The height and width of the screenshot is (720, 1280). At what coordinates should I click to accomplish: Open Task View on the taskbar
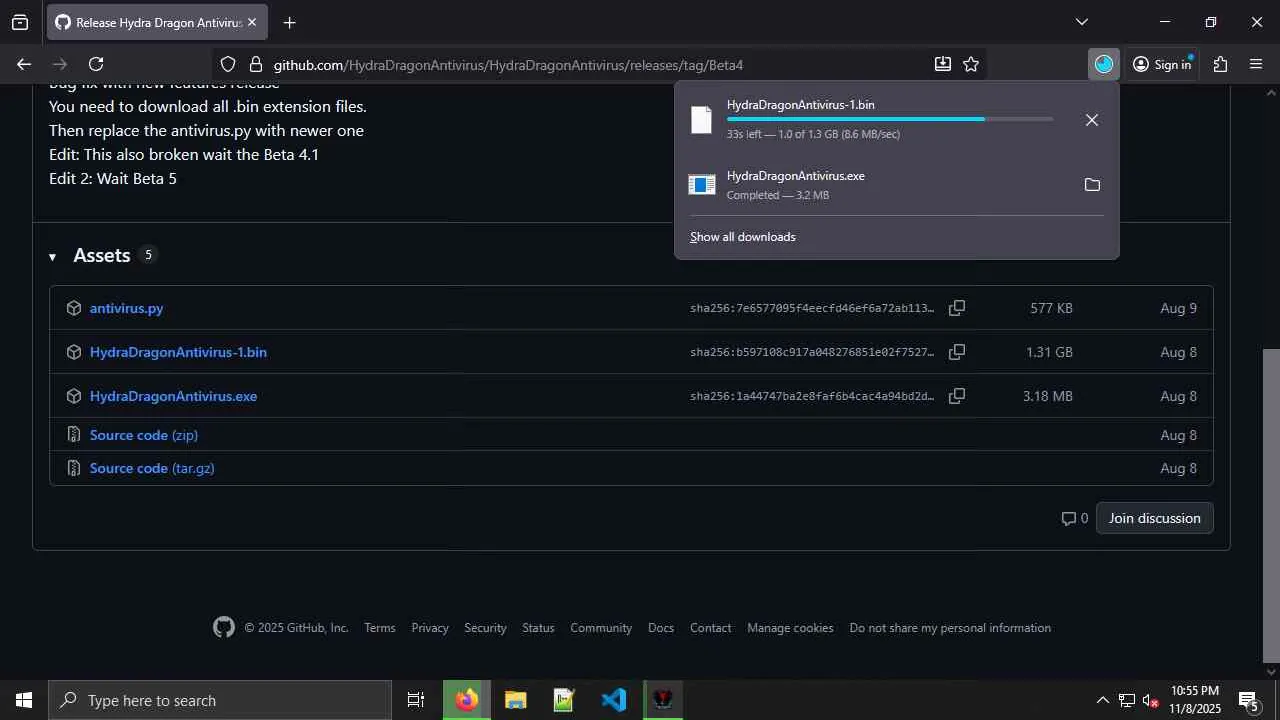(x=416, y=700)
